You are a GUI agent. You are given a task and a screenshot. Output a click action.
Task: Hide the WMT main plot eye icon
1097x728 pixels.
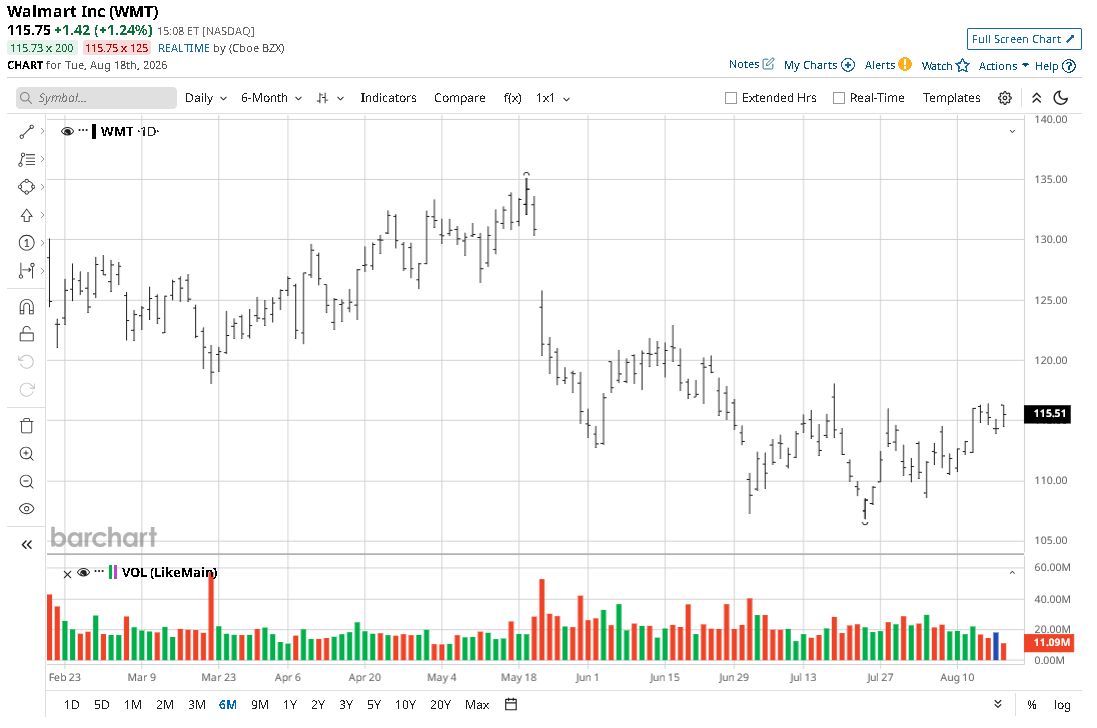pyautogui.click(x=67, y=131)
